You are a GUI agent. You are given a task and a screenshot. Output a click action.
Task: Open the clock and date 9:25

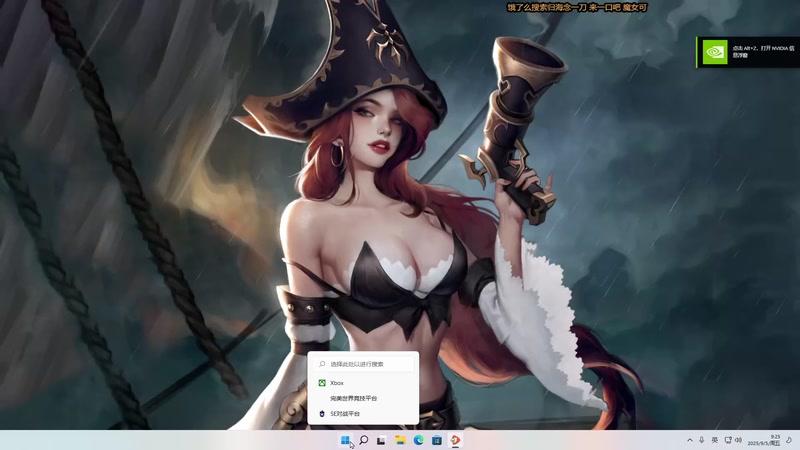click(764, 440)
